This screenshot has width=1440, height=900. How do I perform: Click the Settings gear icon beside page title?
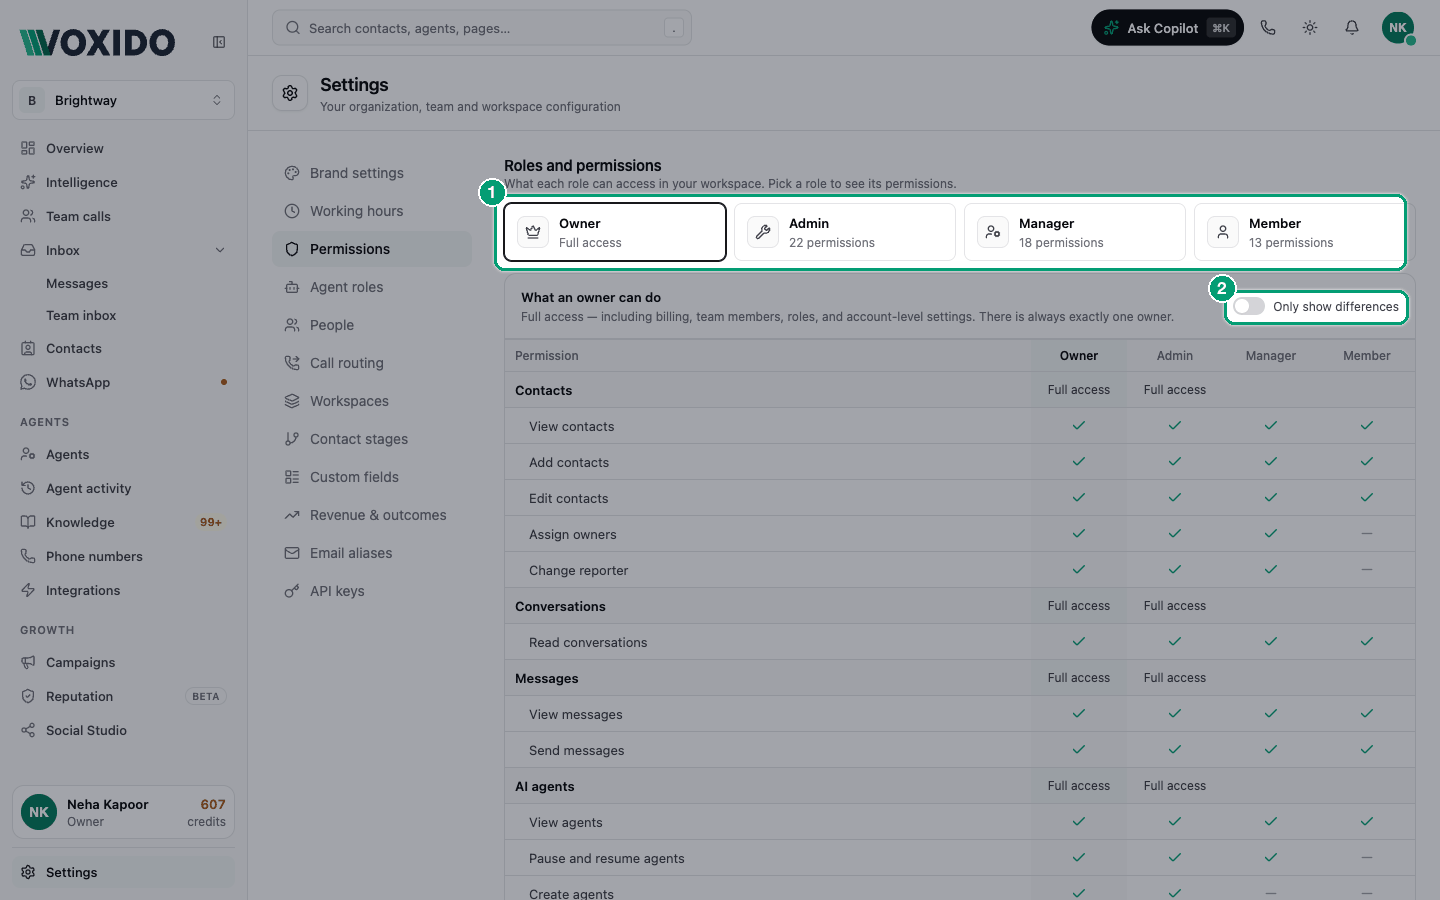tap(290, 93)
